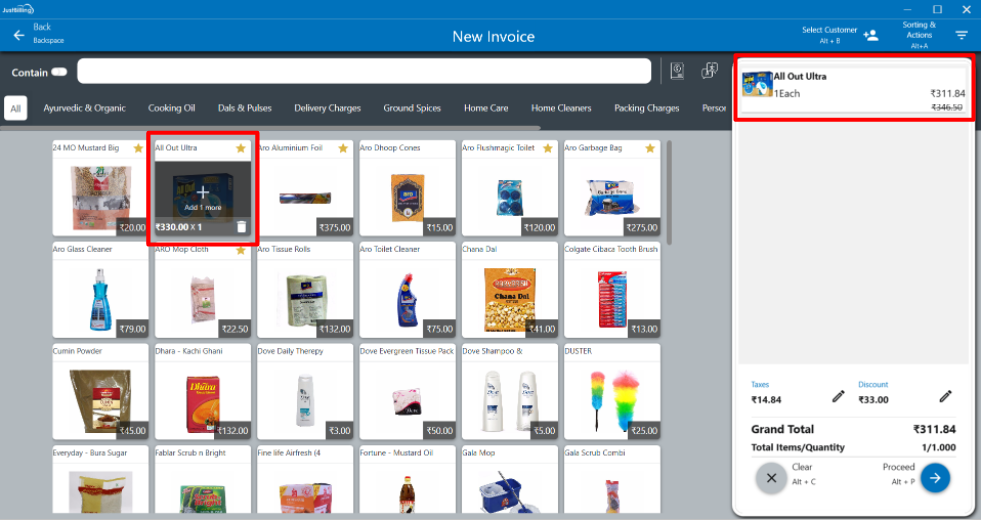Click the product grid vertical scrollbar
The height and width of the screenshot is (521, 982).
(669, 190)
